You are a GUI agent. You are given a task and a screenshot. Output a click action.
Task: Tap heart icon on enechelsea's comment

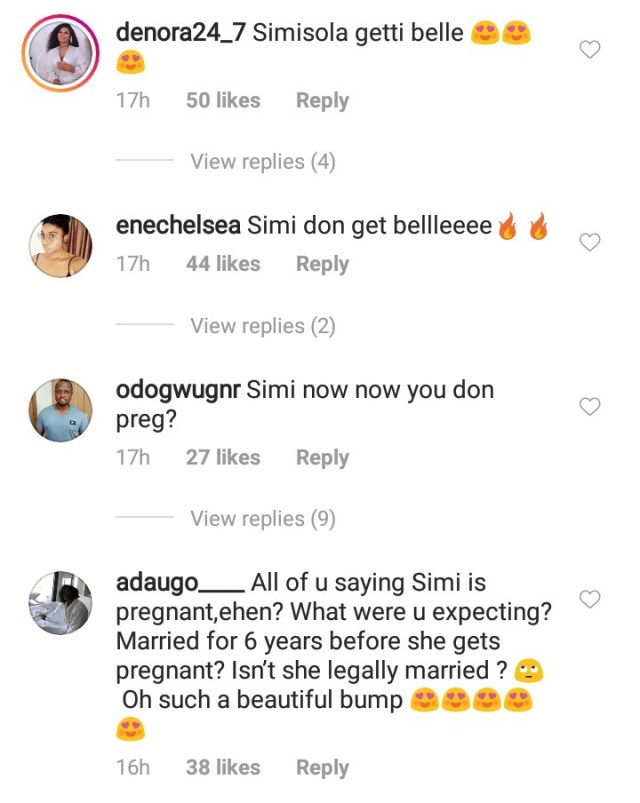pos(589,242)
